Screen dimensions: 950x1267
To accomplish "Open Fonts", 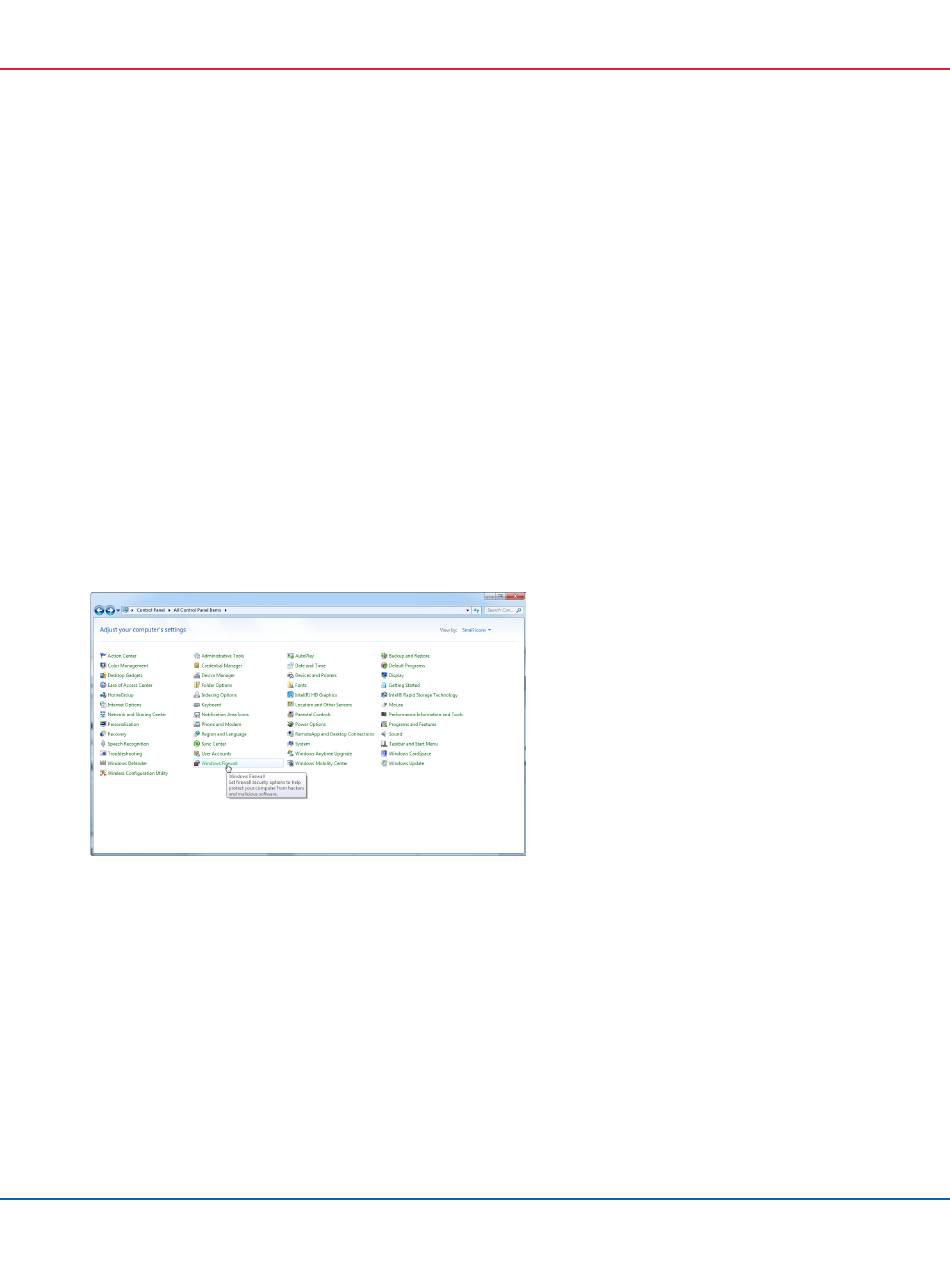I will pos(296,685).
